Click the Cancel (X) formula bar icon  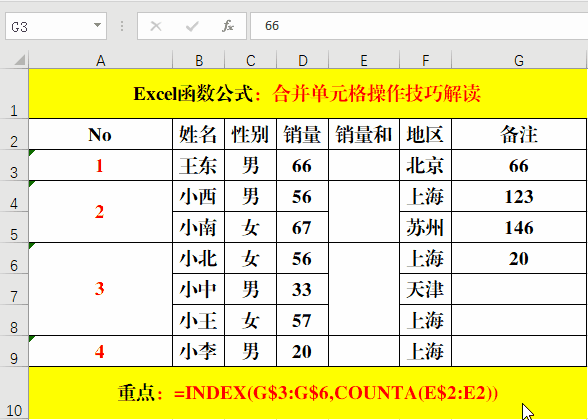(156, 26)
